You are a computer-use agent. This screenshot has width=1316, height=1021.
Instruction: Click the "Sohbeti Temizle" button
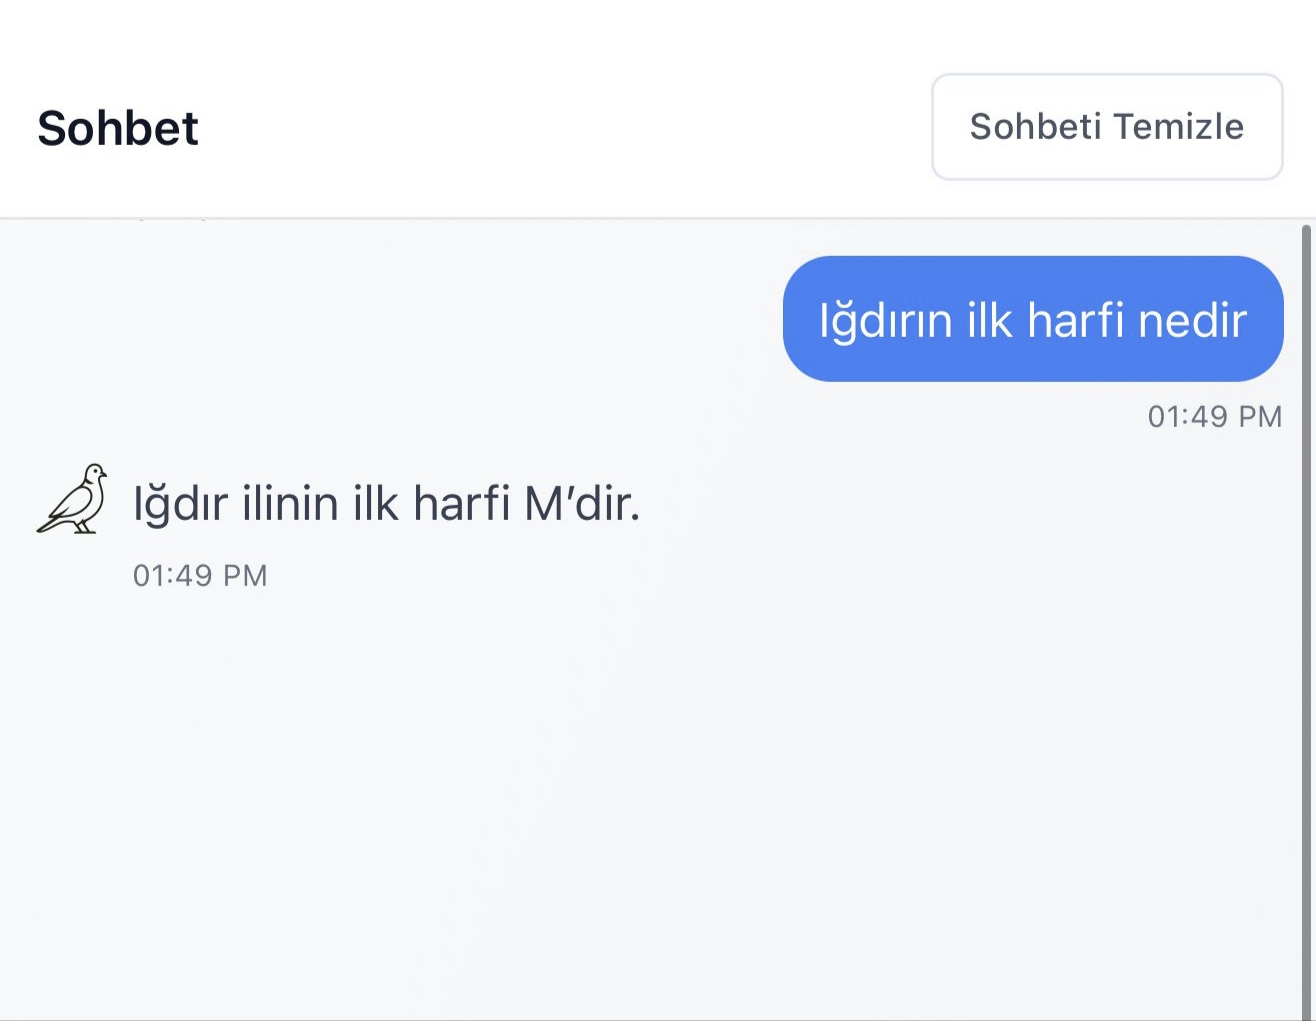1106,127
